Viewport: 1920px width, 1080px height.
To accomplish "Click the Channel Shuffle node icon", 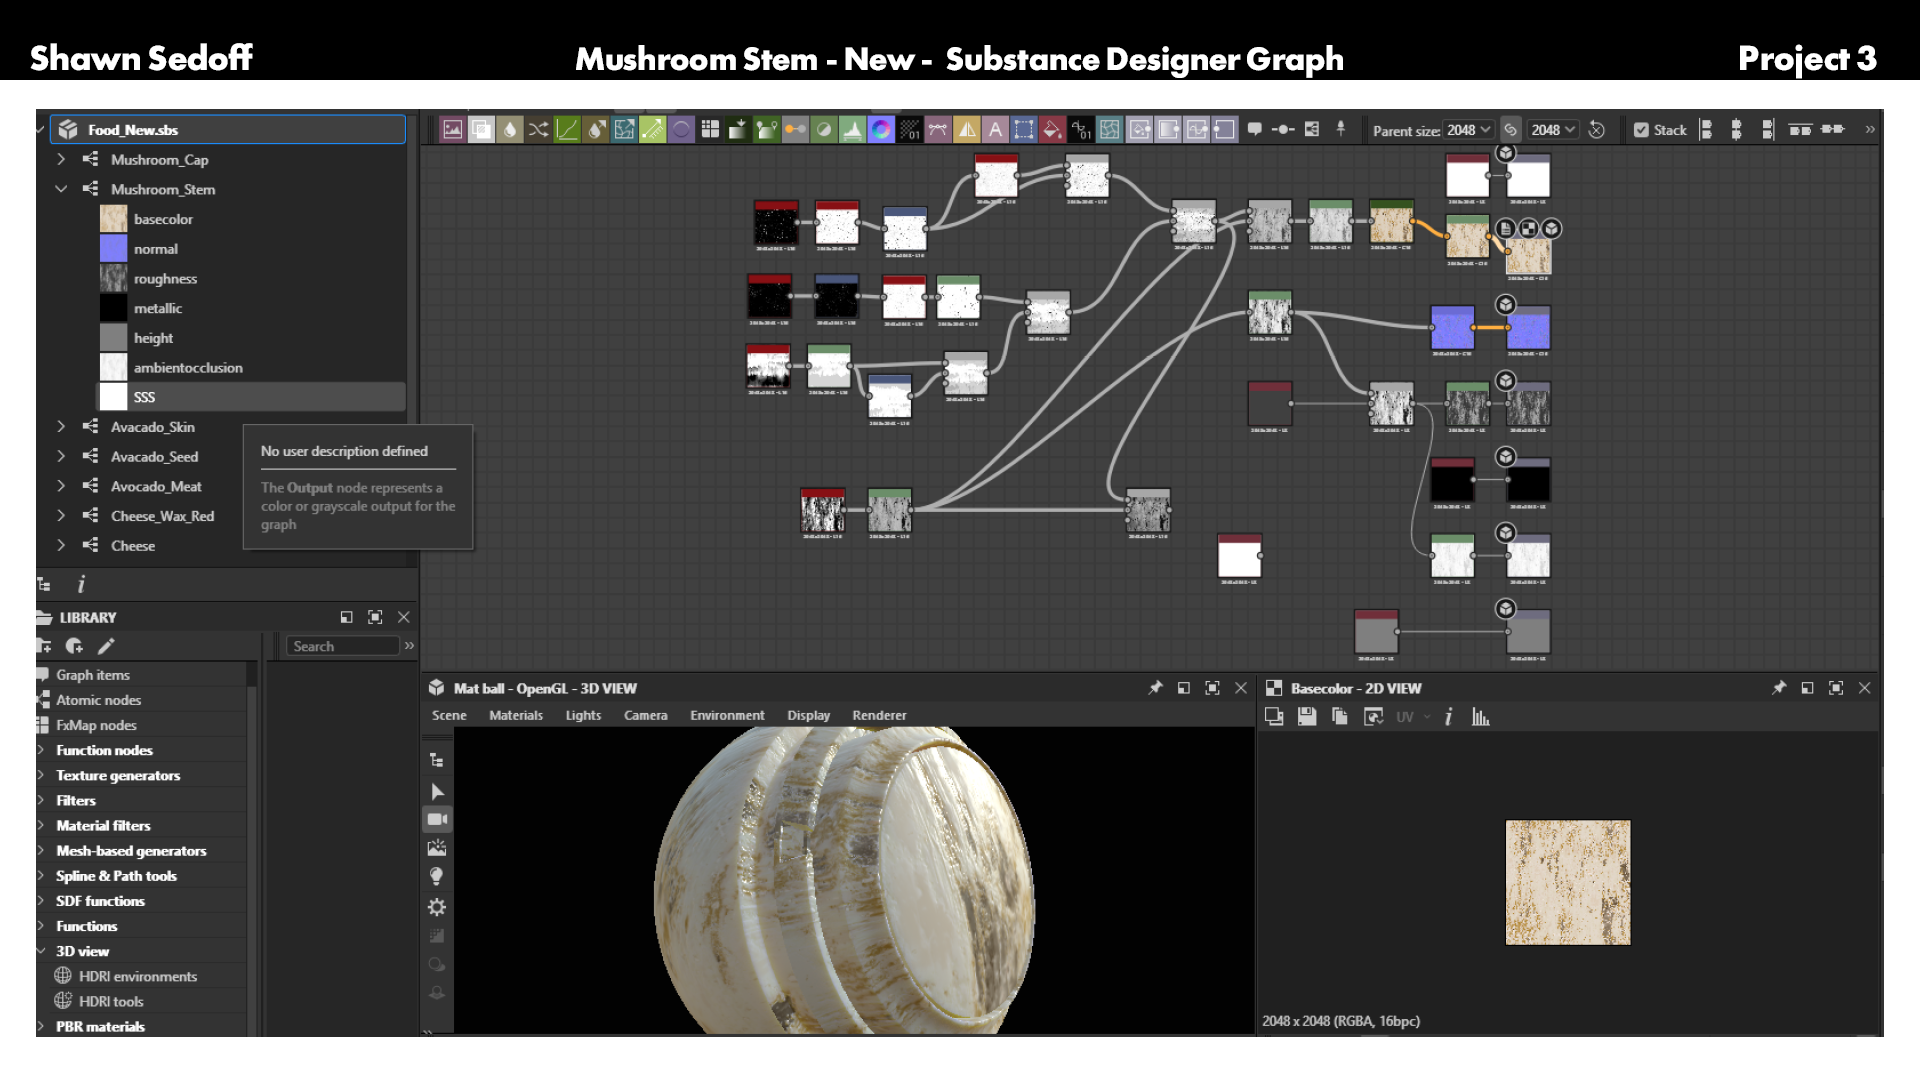I will tap(539, 130).
